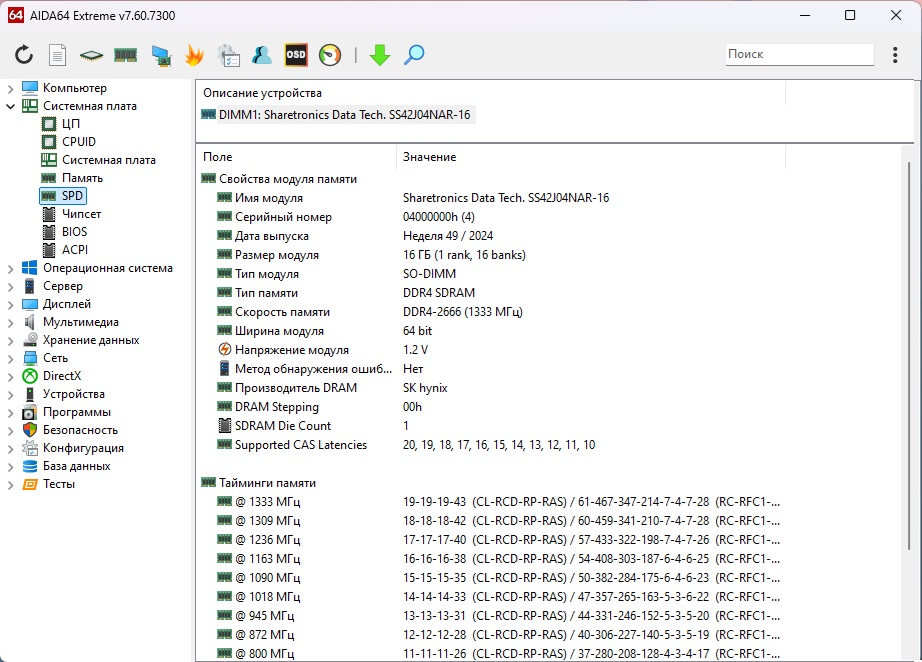Click the DirectX Xbox logo icon

30,376
